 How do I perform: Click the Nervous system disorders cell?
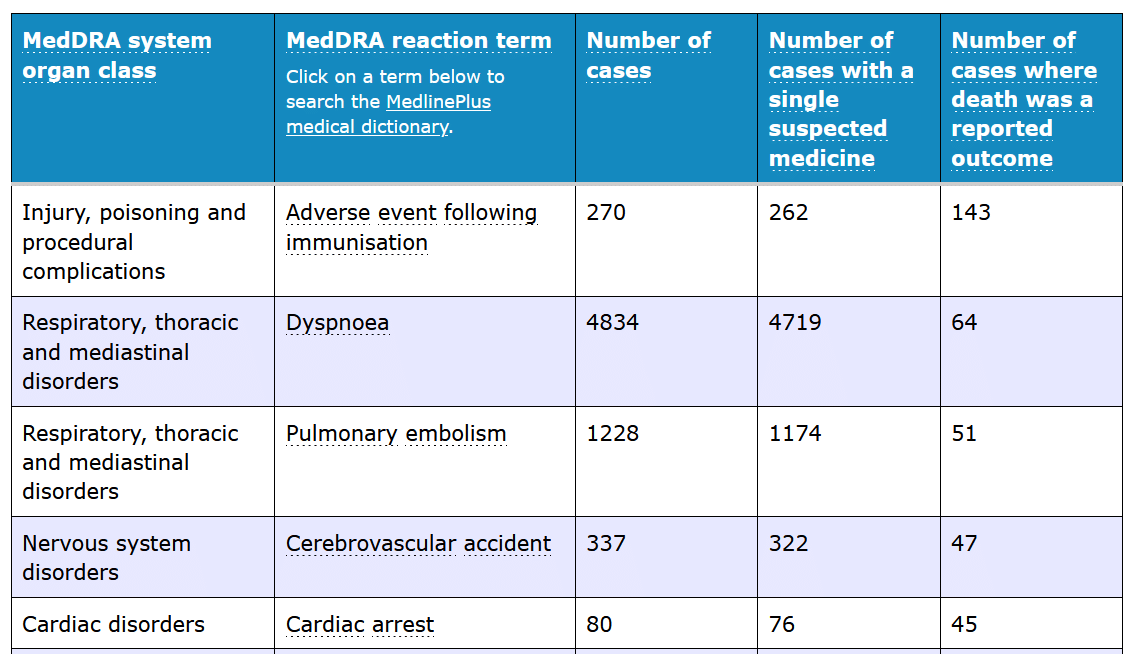point(106,558)
